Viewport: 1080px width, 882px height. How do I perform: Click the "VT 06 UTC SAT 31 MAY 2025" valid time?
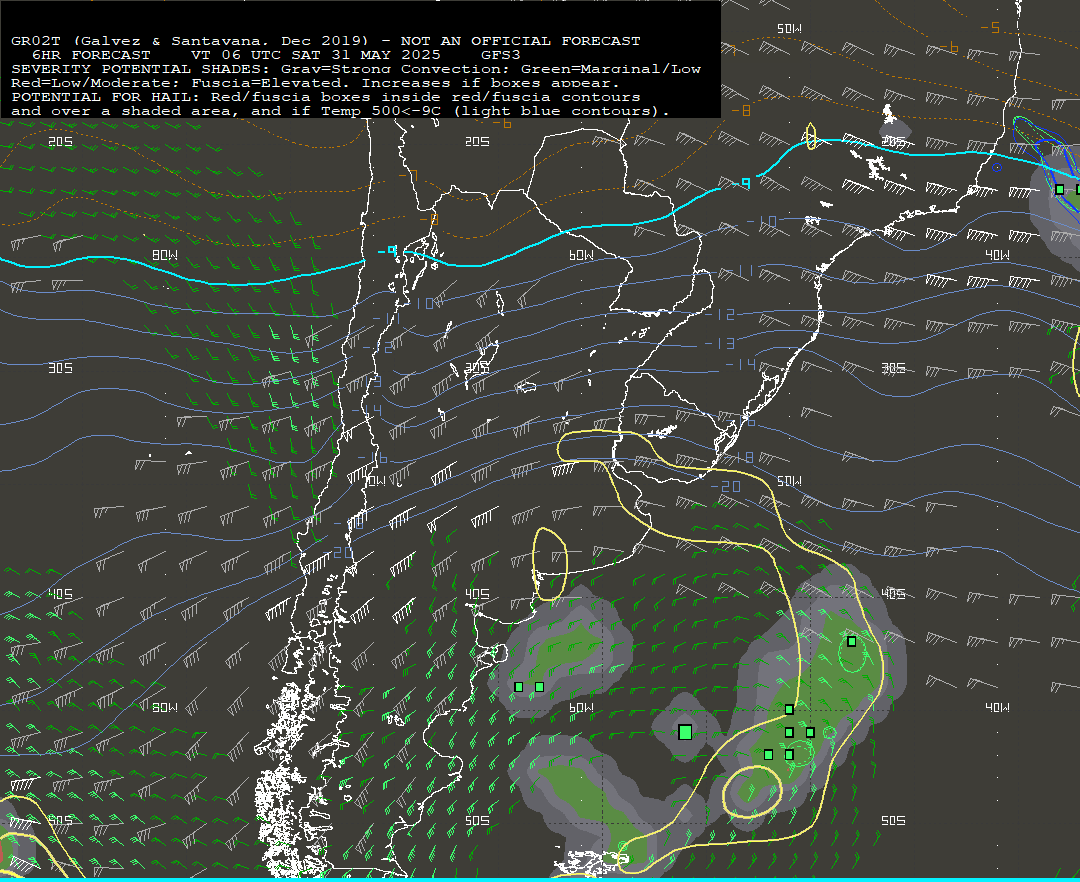(x=315, y=55)
